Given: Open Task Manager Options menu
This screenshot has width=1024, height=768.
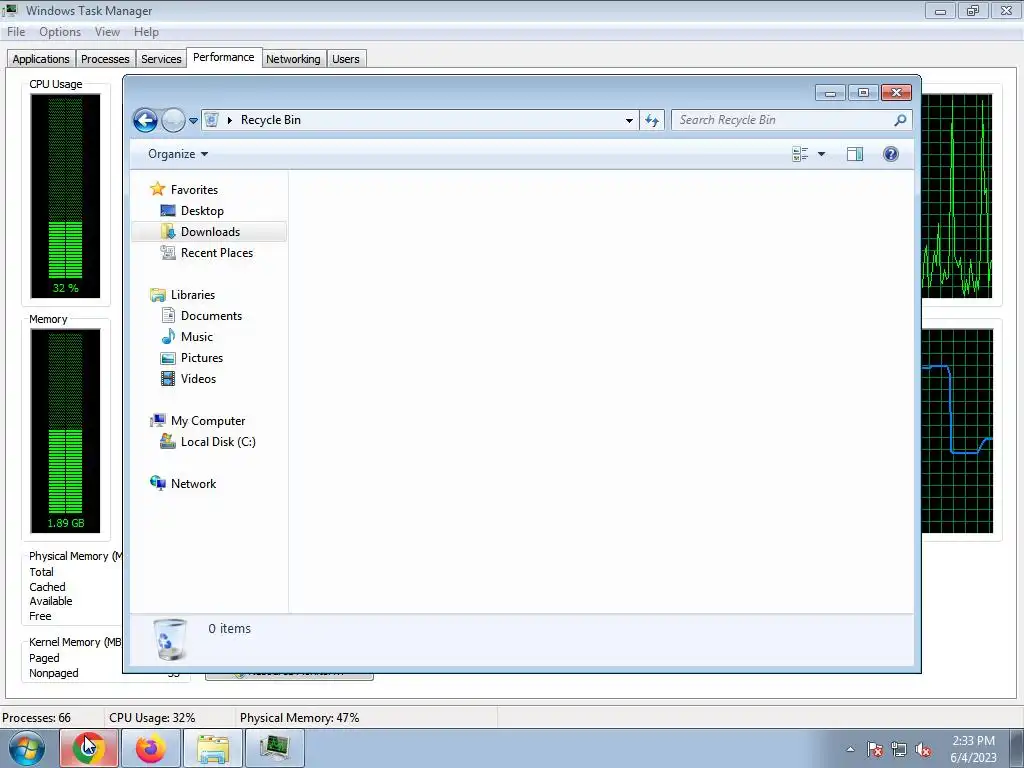Looking at the screenshot, I should coord(60,32).
